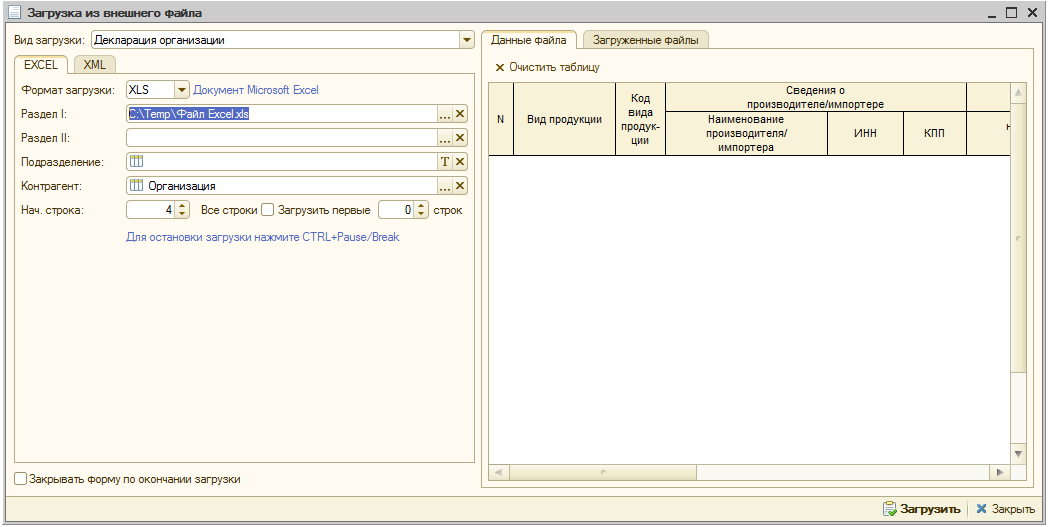Enable the Все строки checkbox
This screenshot has height=527, width=1048.
coord(267,210)
